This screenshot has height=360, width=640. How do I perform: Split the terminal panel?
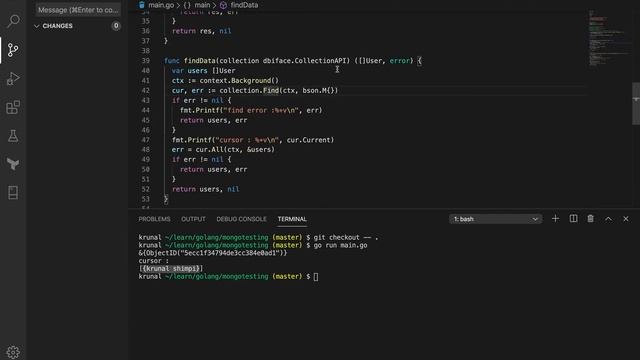(573, 219)
